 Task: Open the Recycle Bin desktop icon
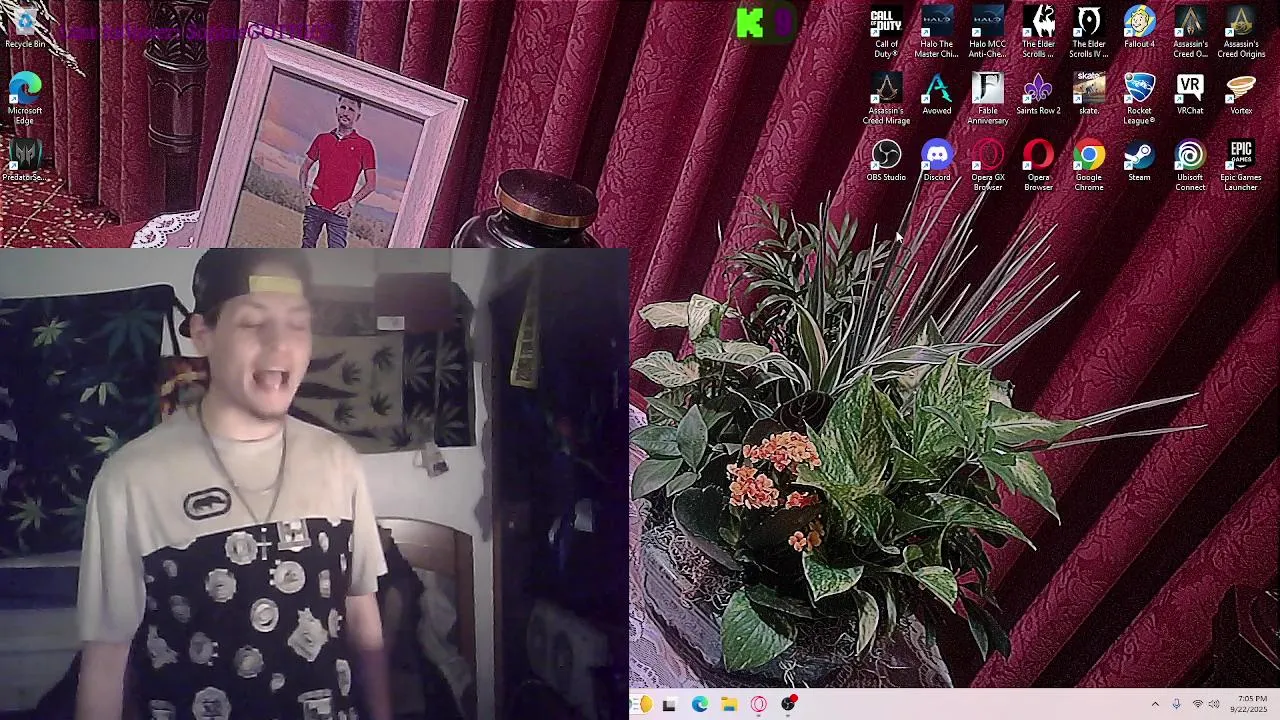[x=25, y=28]
